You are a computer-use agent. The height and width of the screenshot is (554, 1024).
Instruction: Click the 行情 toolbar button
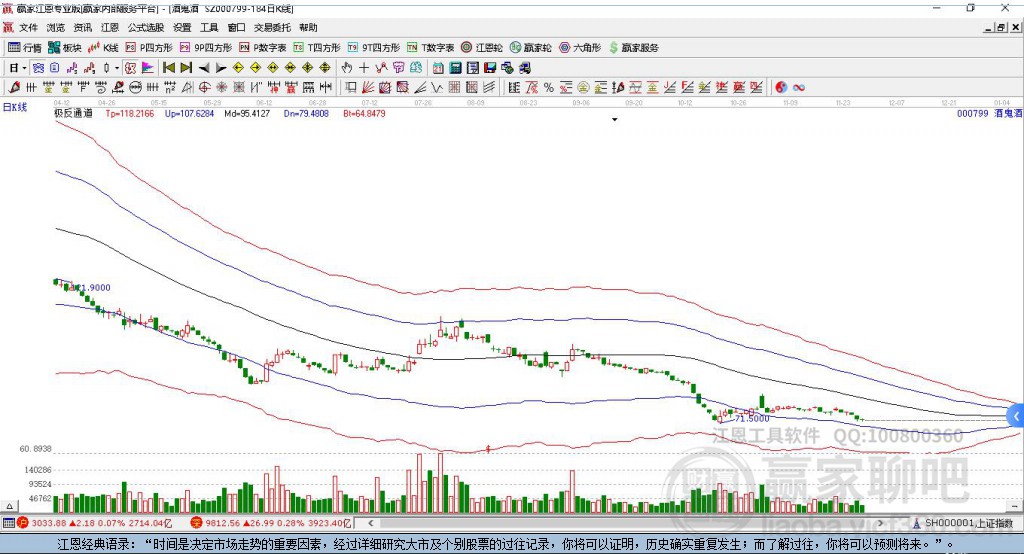(25, 48)
